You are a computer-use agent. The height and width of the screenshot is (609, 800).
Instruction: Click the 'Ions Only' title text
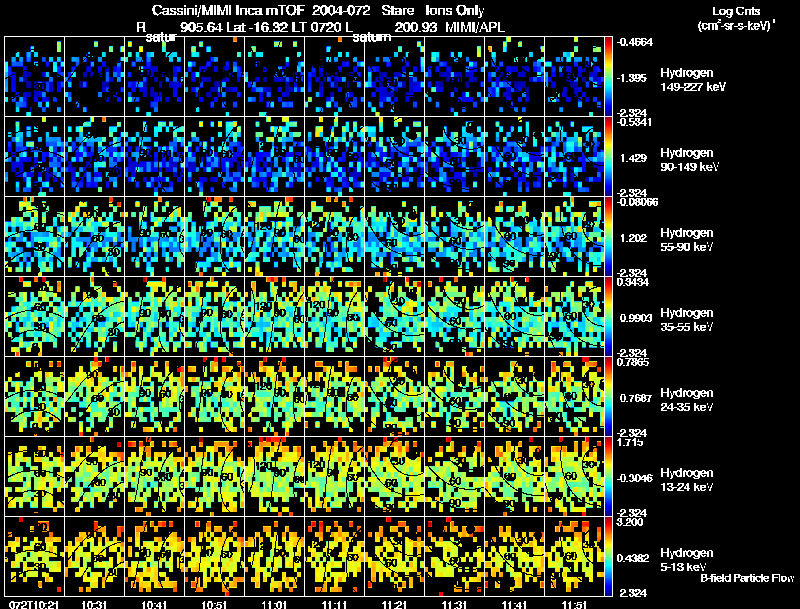[455, 11]
